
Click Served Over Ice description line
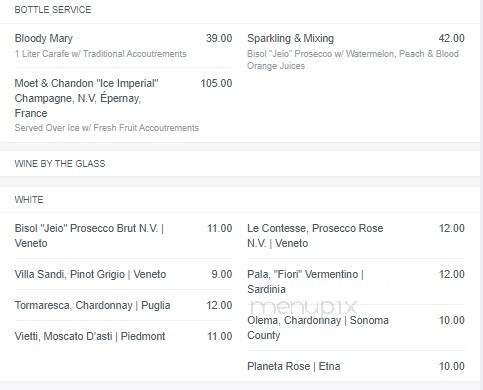(x=107, y=128)
